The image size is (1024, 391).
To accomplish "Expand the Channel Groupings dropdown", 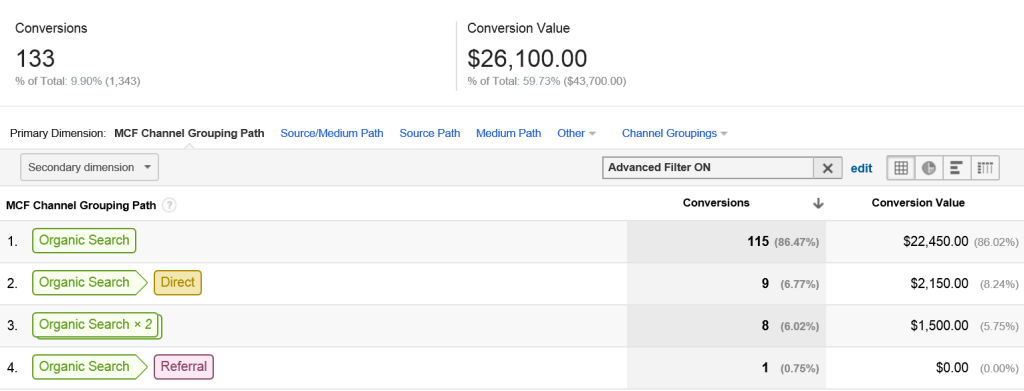I will 675,133.
